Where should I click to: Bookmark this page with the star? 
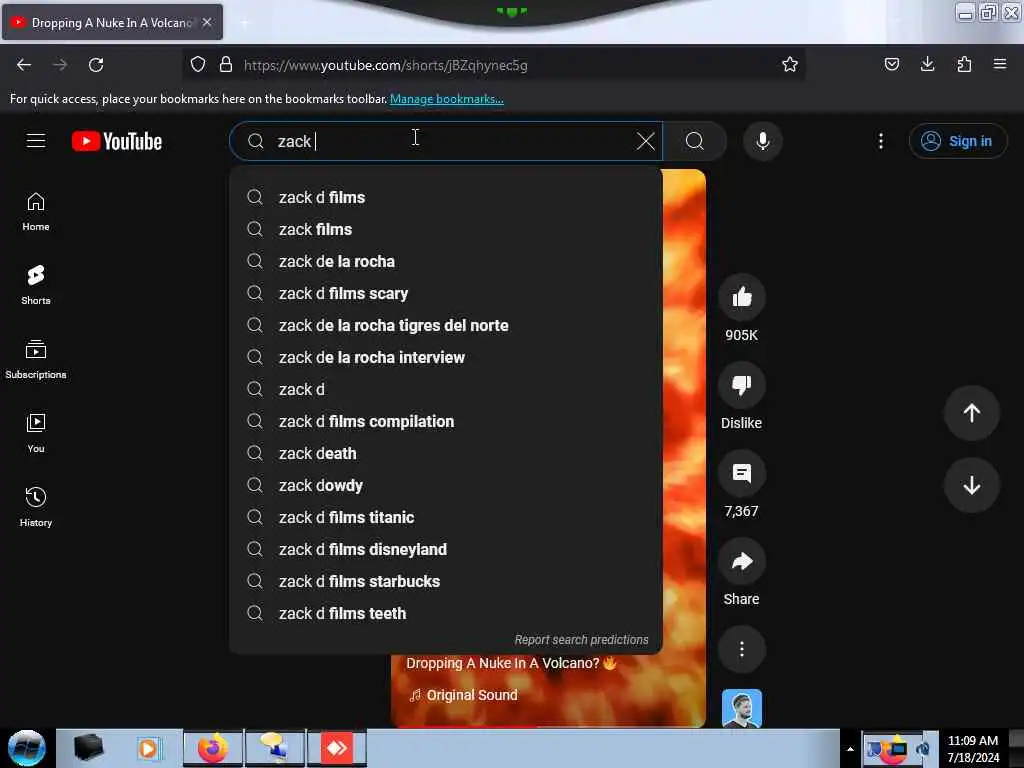(x=790, y=65)
